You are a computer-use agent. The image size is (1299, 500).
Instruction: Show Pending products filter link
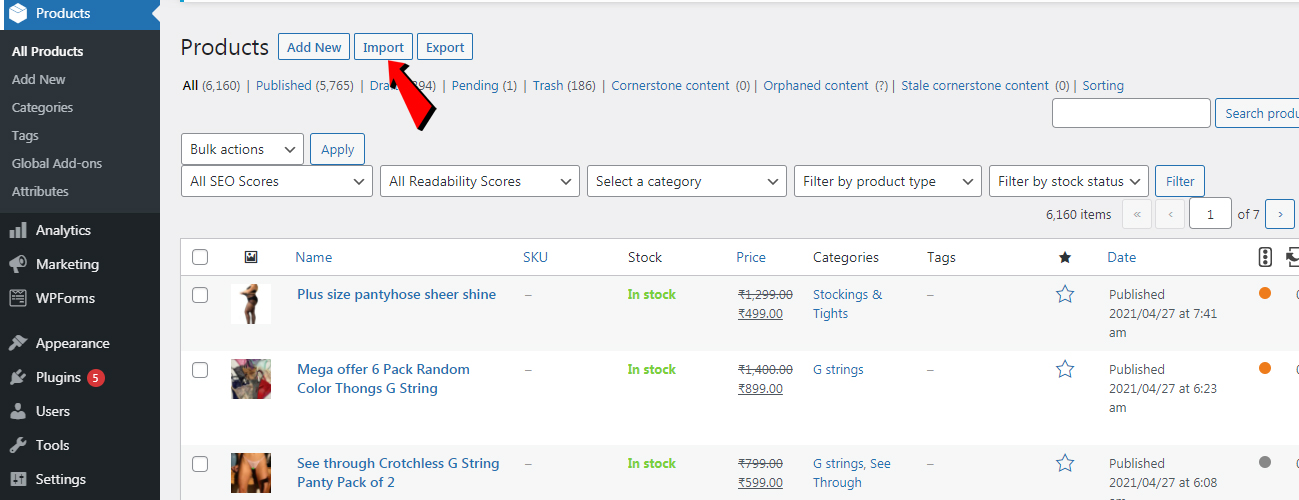pyautogui.click(x=475, y=85)
